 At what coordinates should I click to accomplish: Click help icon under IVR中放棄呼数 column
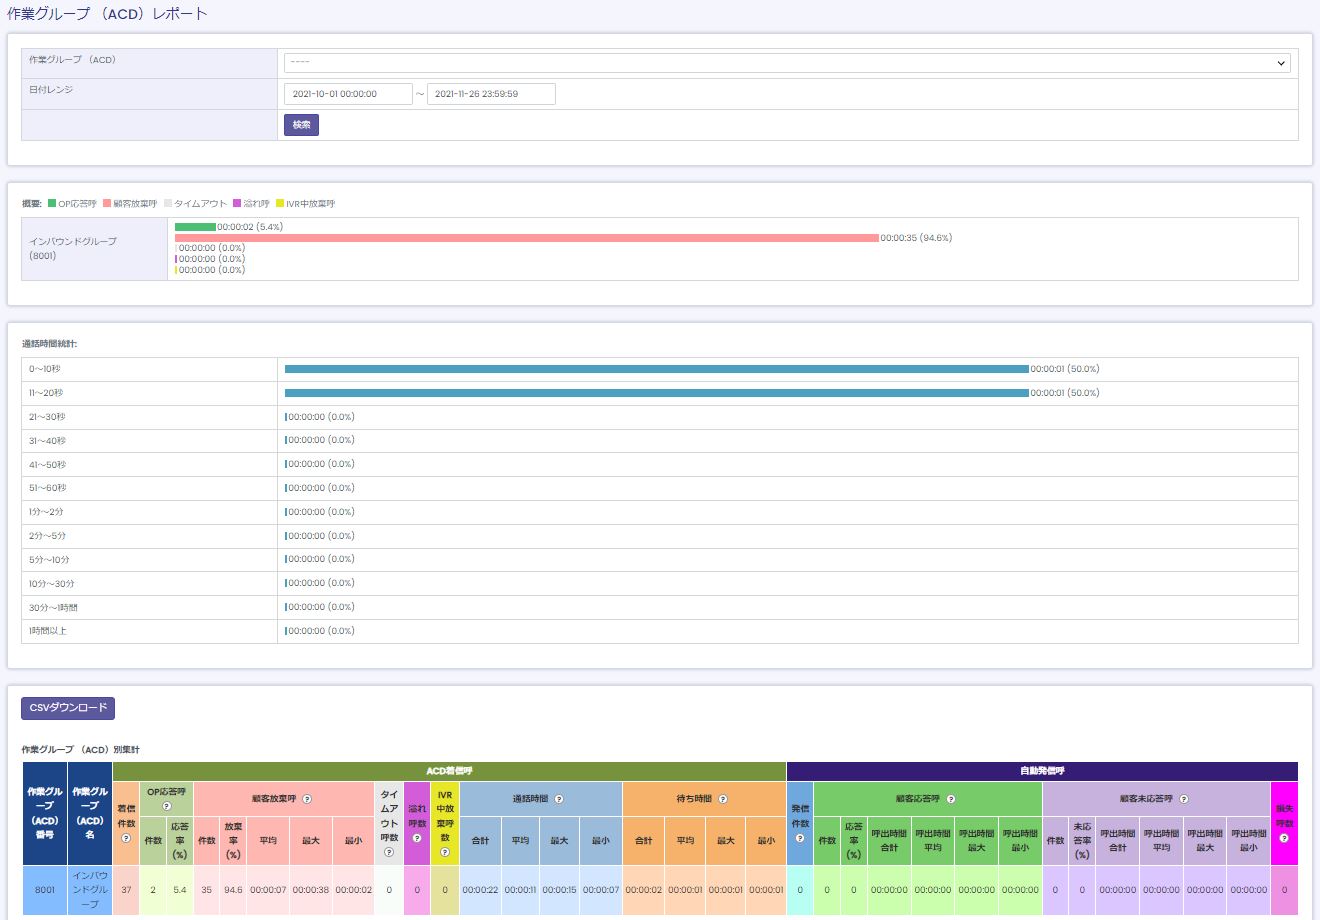[445, 852]
